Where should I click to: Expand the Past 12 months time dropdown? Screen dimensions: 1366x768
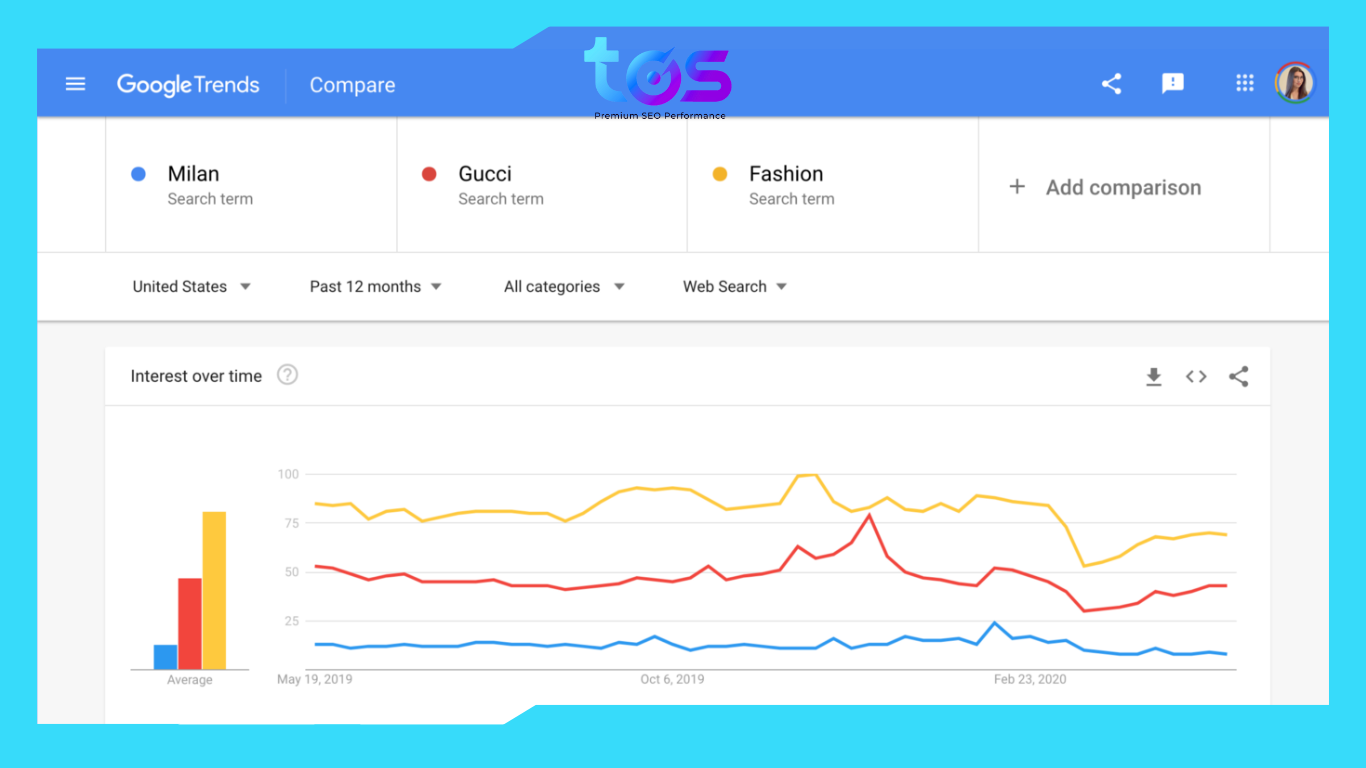375,286
